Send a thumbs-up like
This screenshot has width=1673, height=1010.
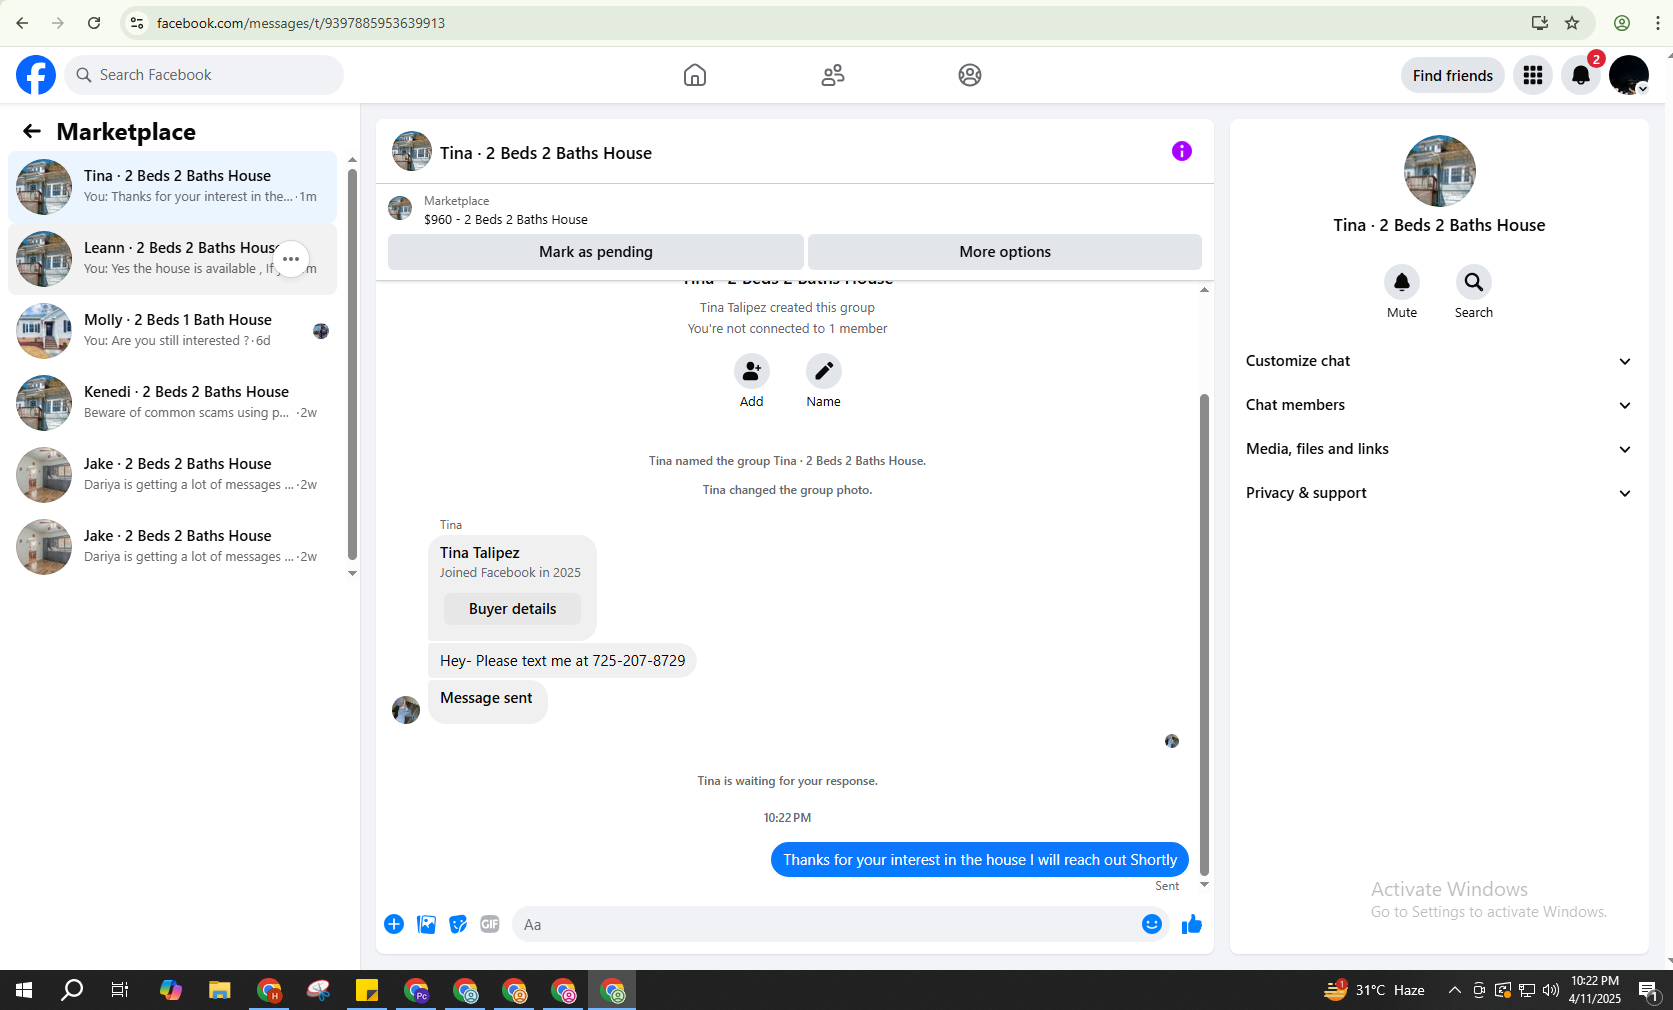click(x=1192, y=924)
